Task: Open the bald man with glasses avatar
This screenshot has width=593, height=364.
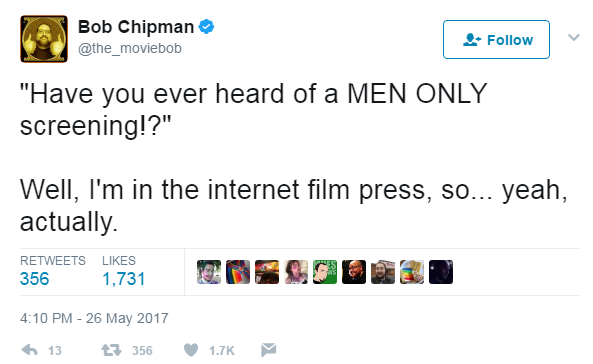Action: (354, 272)
